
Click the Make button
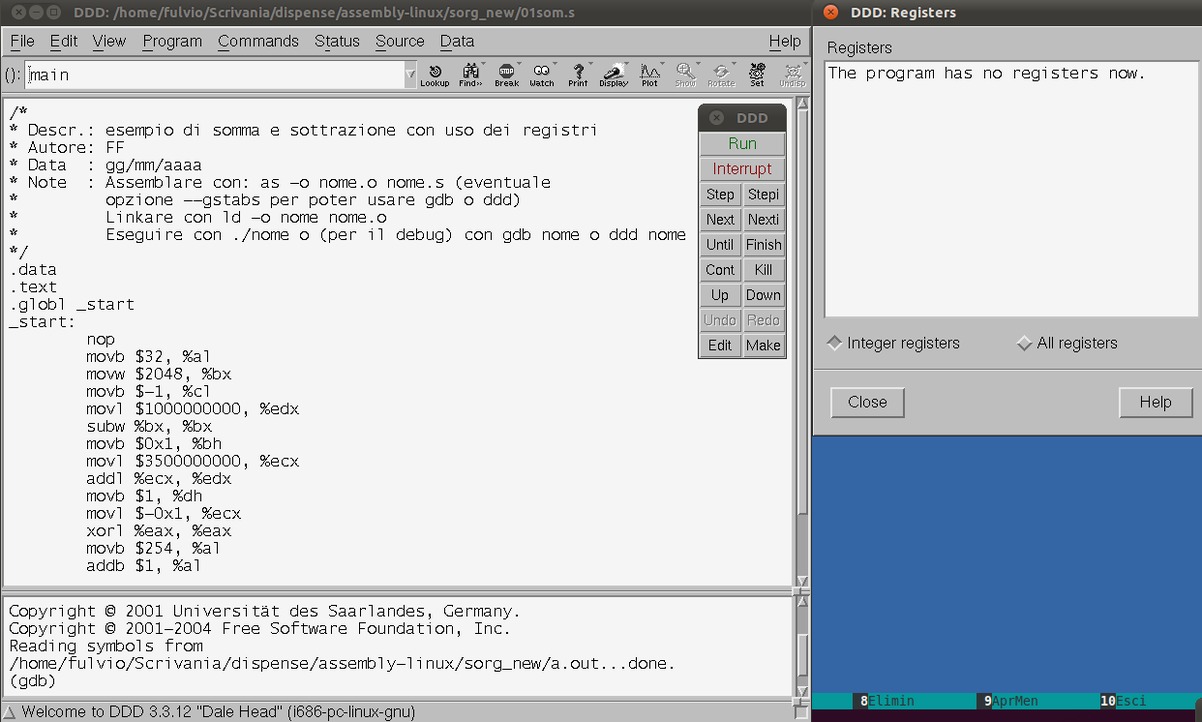coord(763,345)
